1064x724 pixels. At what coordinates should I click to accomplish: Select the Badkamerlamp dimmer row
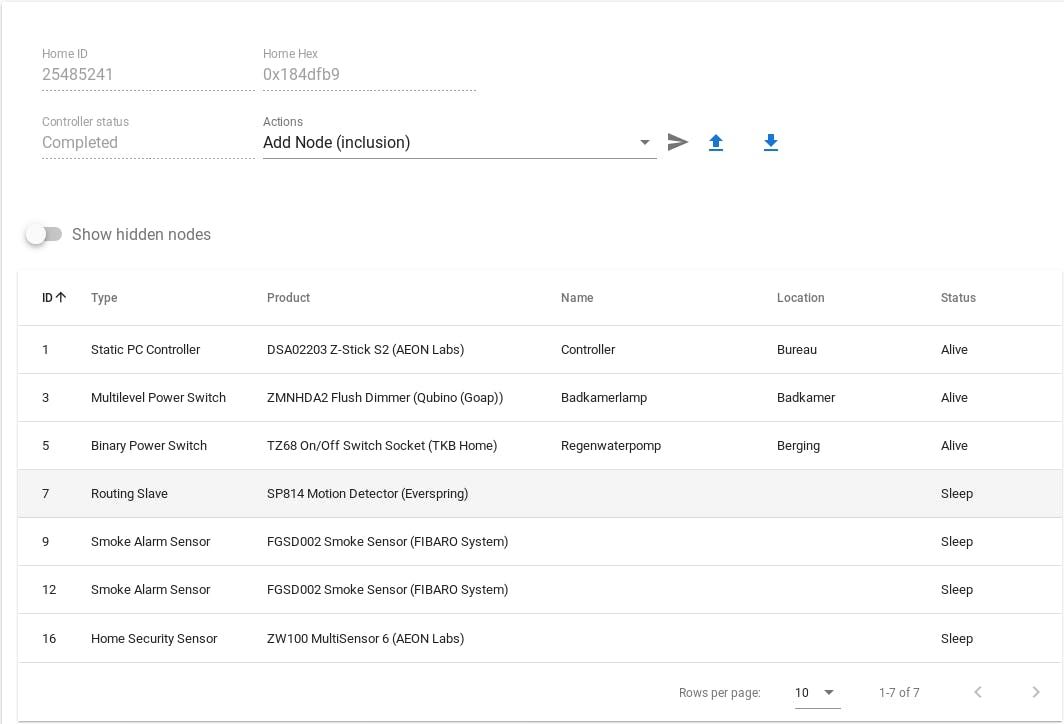coord(384,398)
